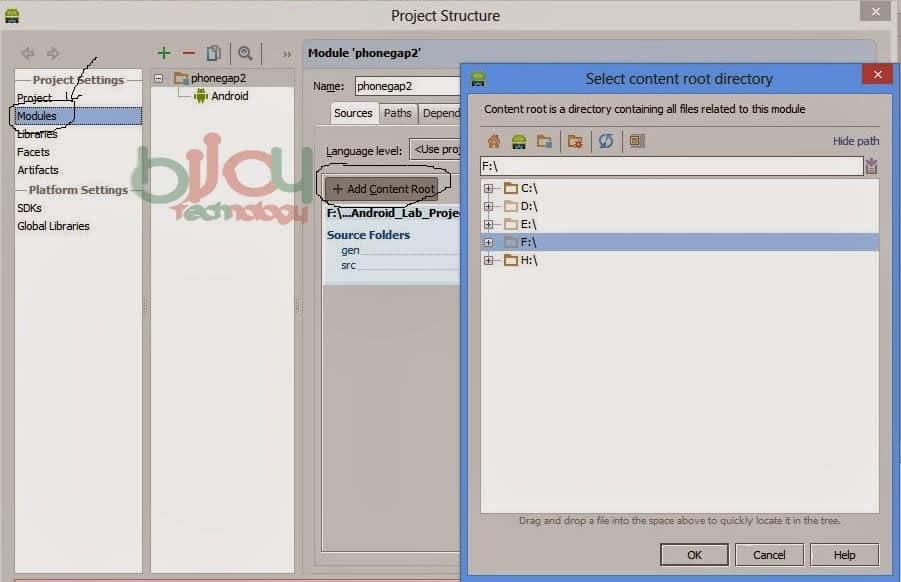Collapse the phonegap2 module tree
This screenshot has height=582, width=901.
coord(159,78)
